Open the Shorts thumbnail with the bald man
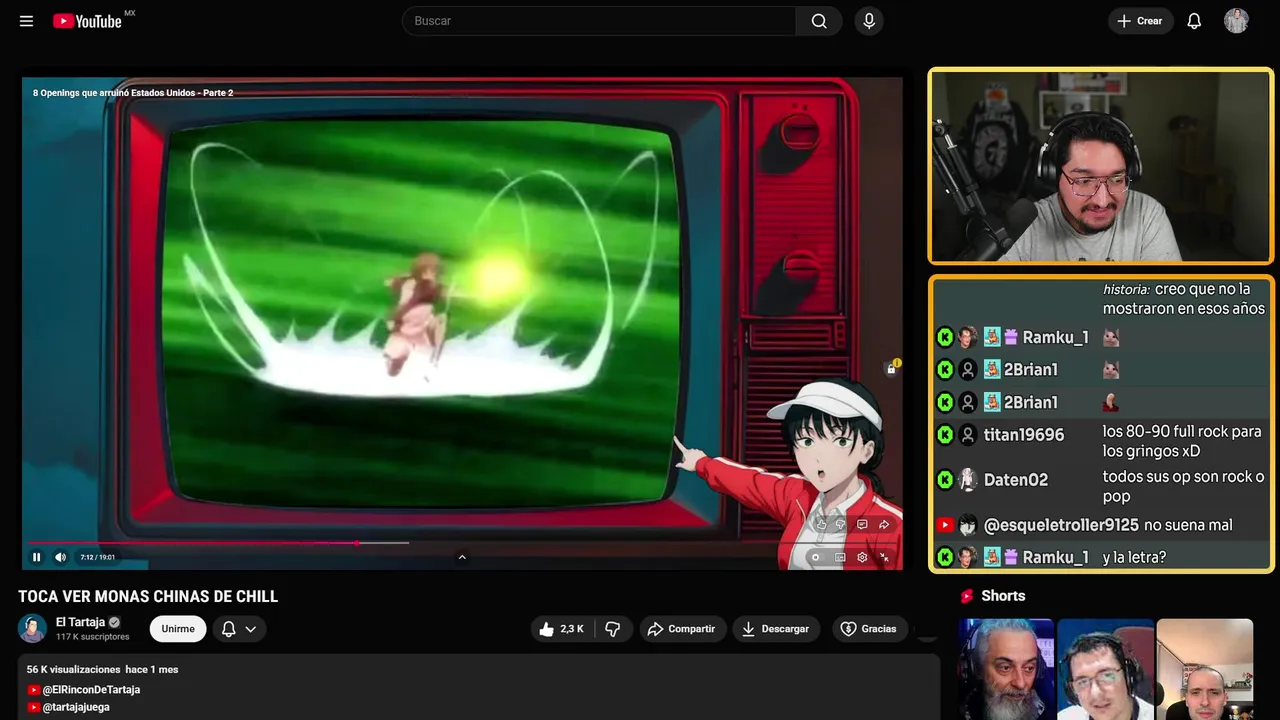Viewport: 1280px width, 720px height. (1204, 669)
